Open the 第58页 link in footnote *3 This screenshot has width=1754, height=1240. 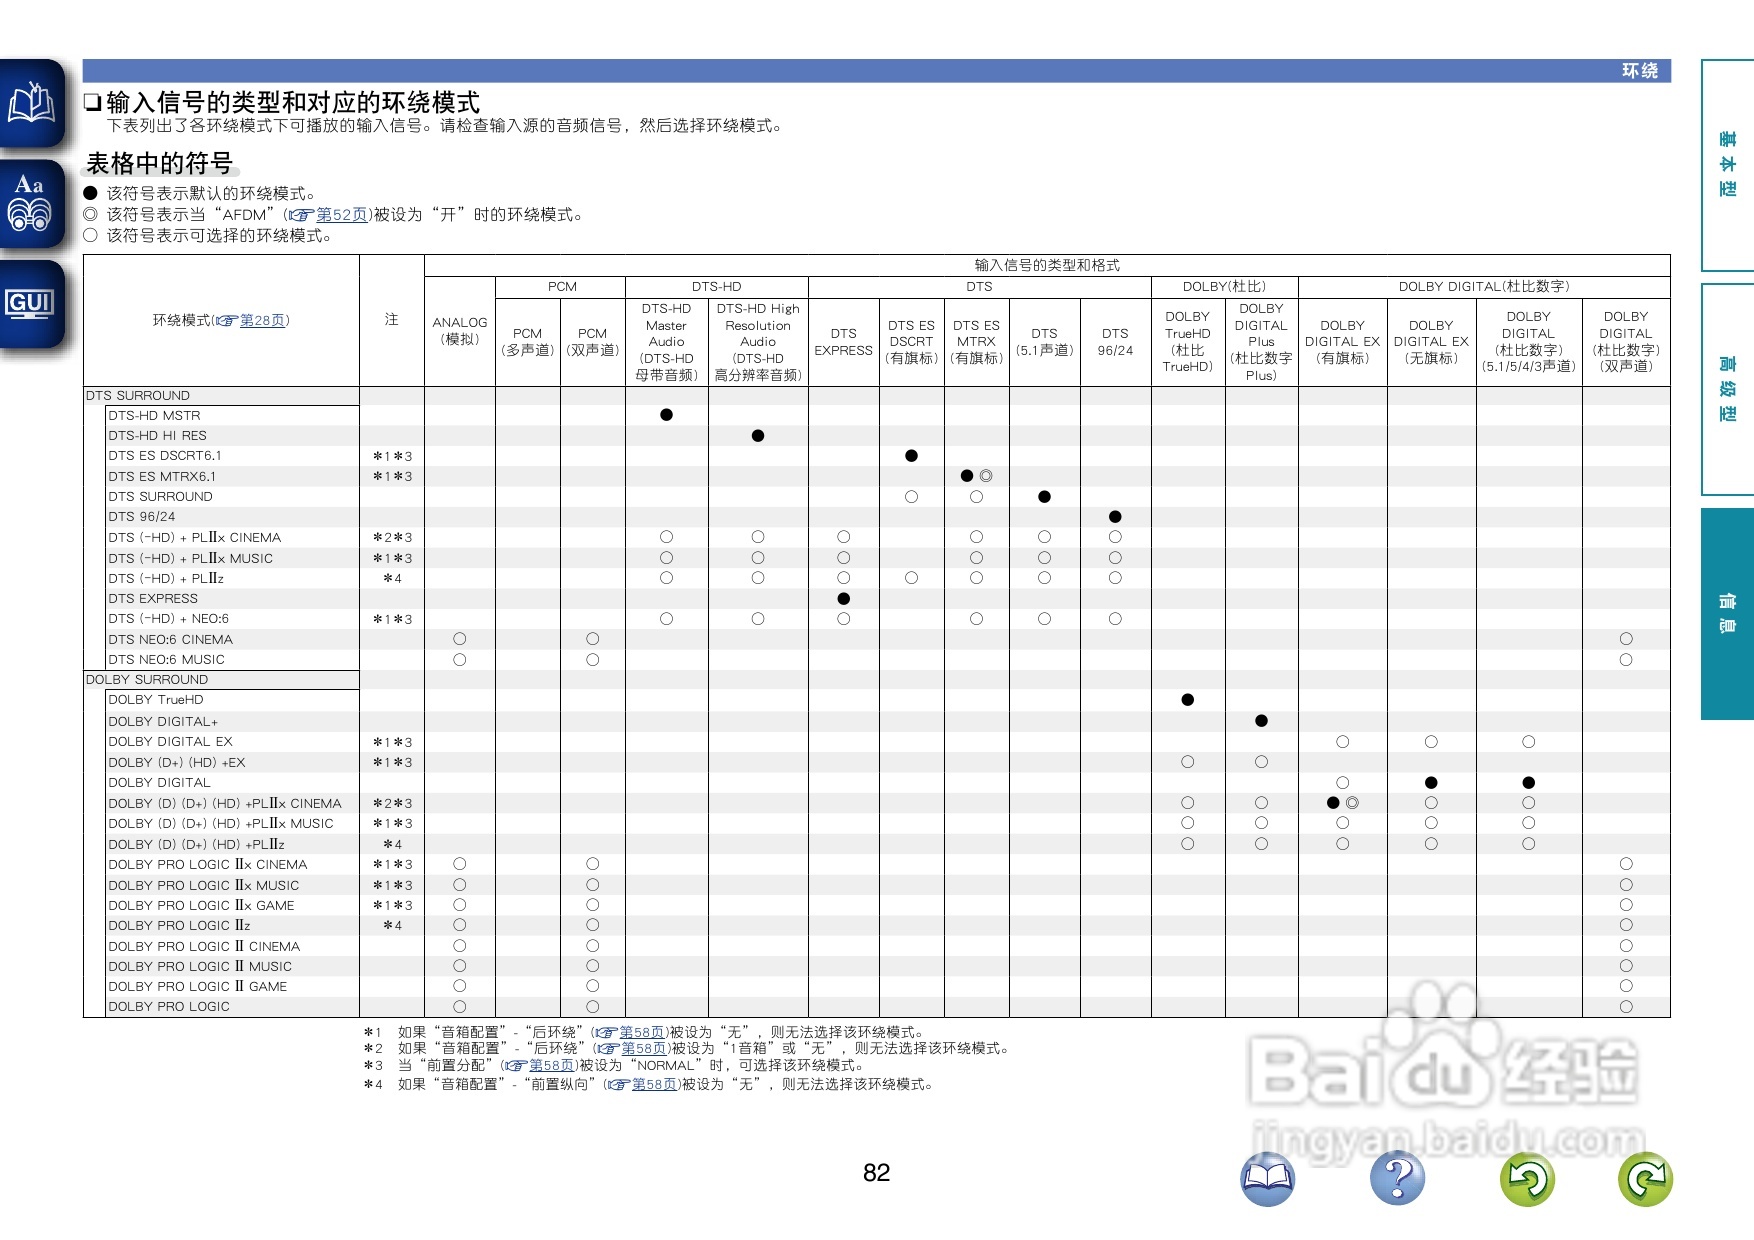(x=552, y=1066)
